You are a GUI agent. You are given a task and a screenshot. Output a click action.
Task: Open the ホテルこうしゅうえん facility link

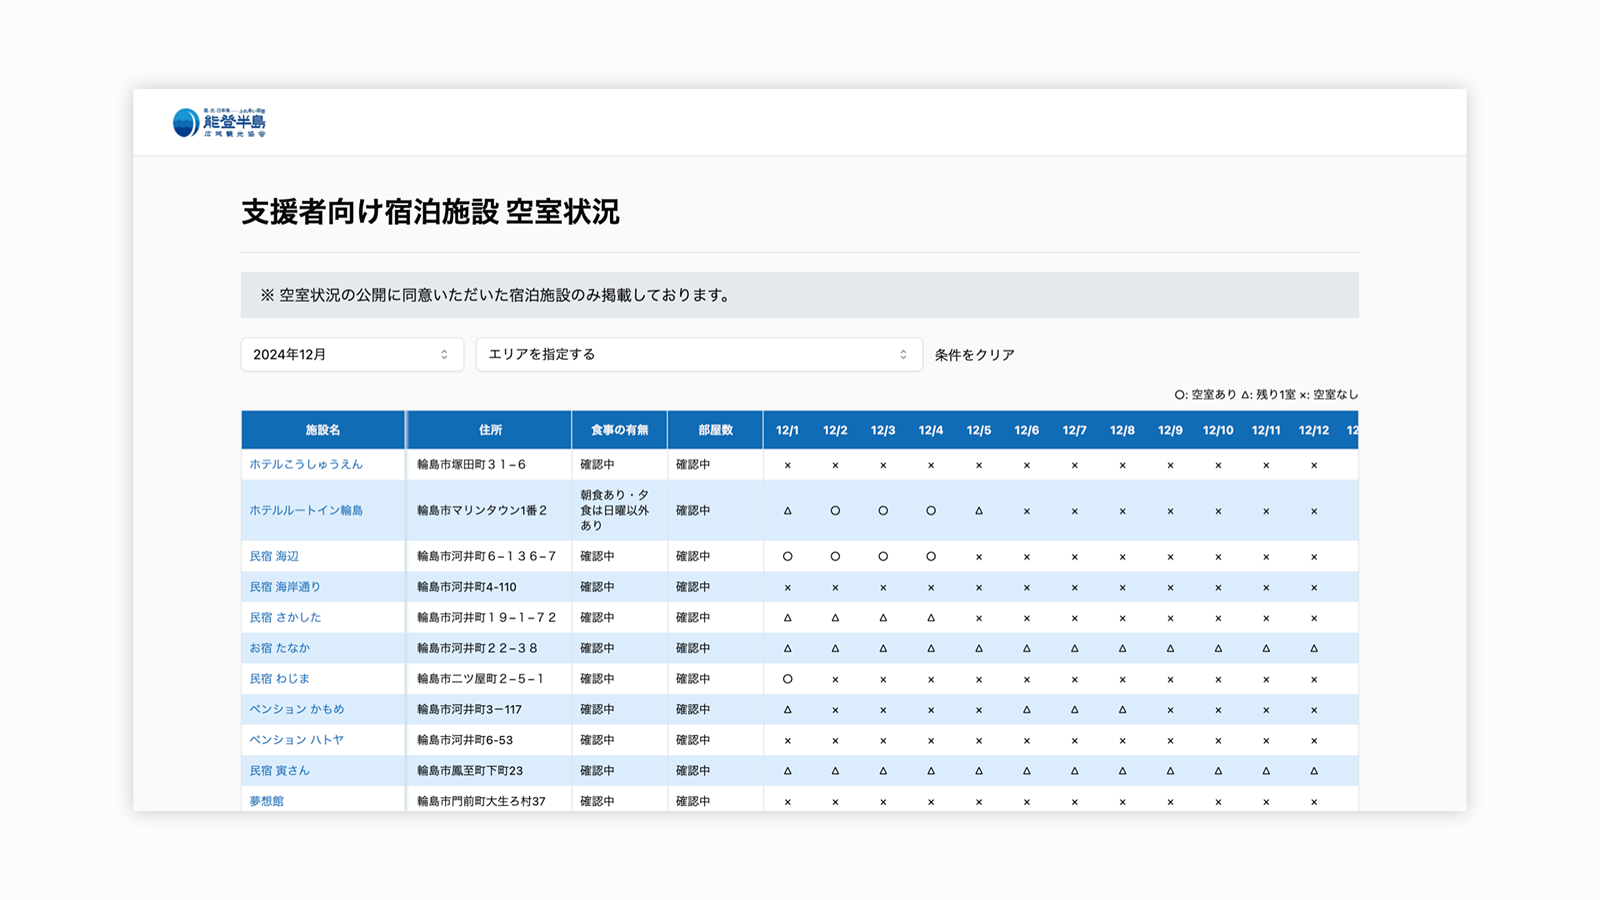coord(306,465)
